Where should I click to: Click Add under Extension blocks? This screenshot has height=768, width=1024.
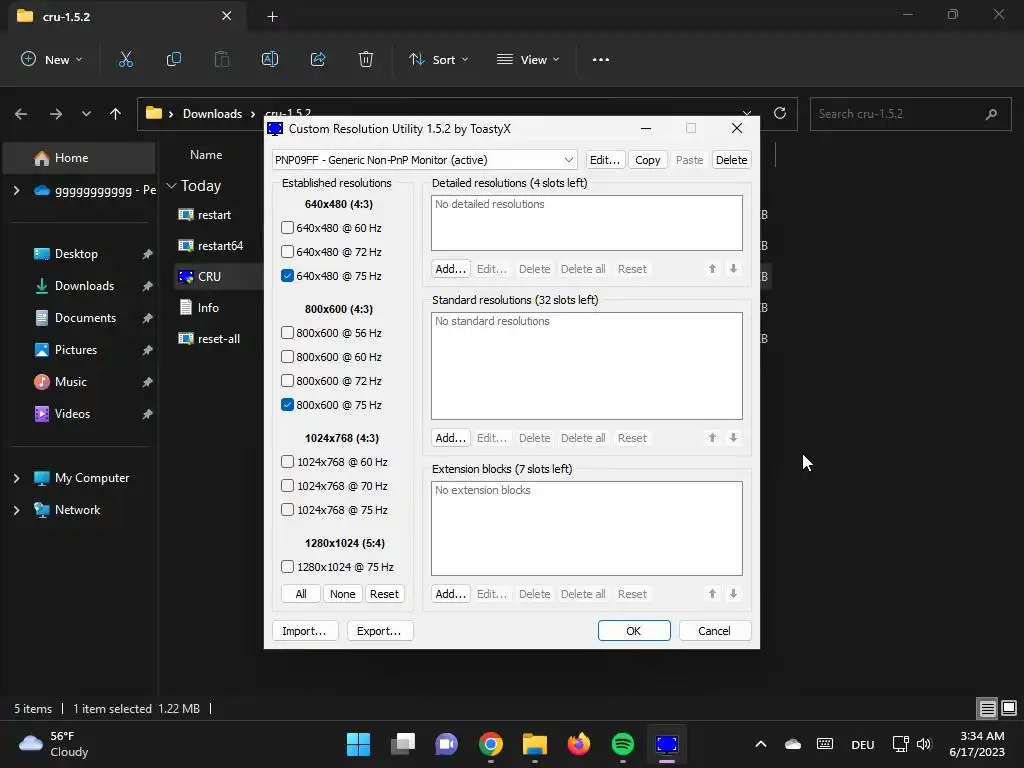(451, 594)
